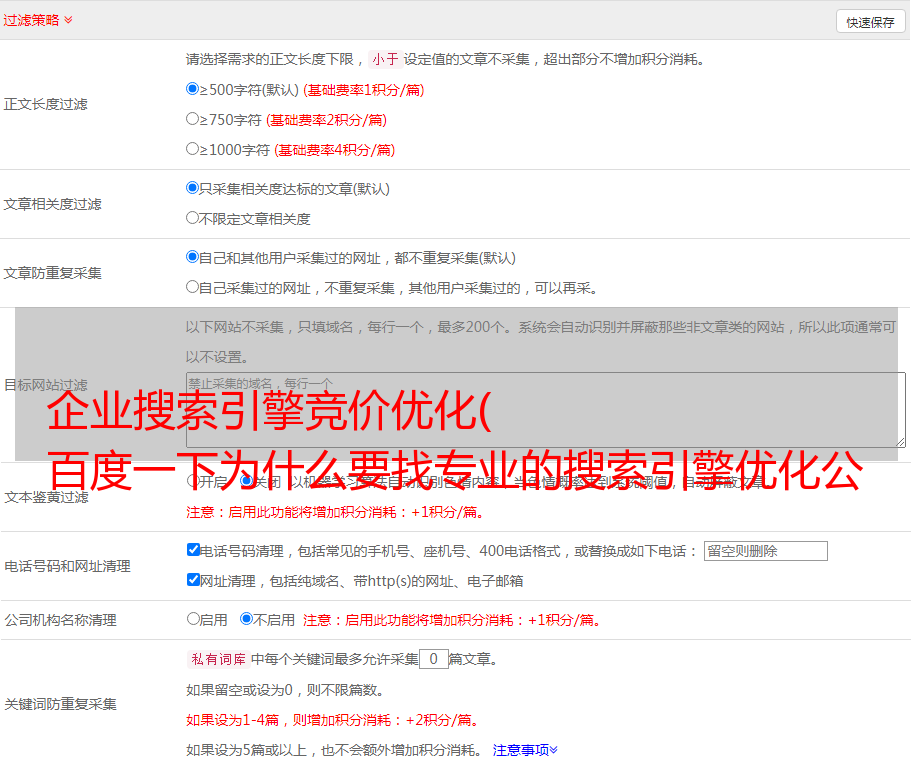Focus the articles-per-keyword number field
Screen dimensions: 912x768
pos(433,659)
